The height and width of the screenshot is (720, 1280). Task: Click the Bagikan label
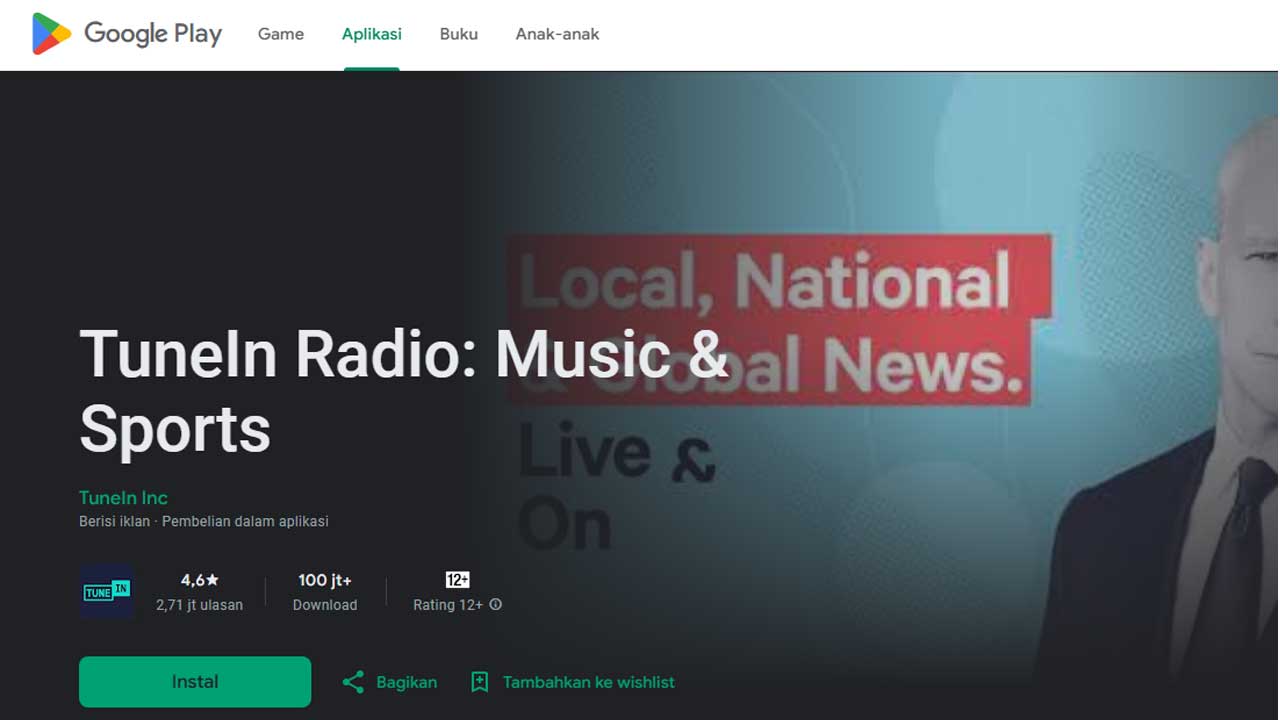(x=407, y=682)
